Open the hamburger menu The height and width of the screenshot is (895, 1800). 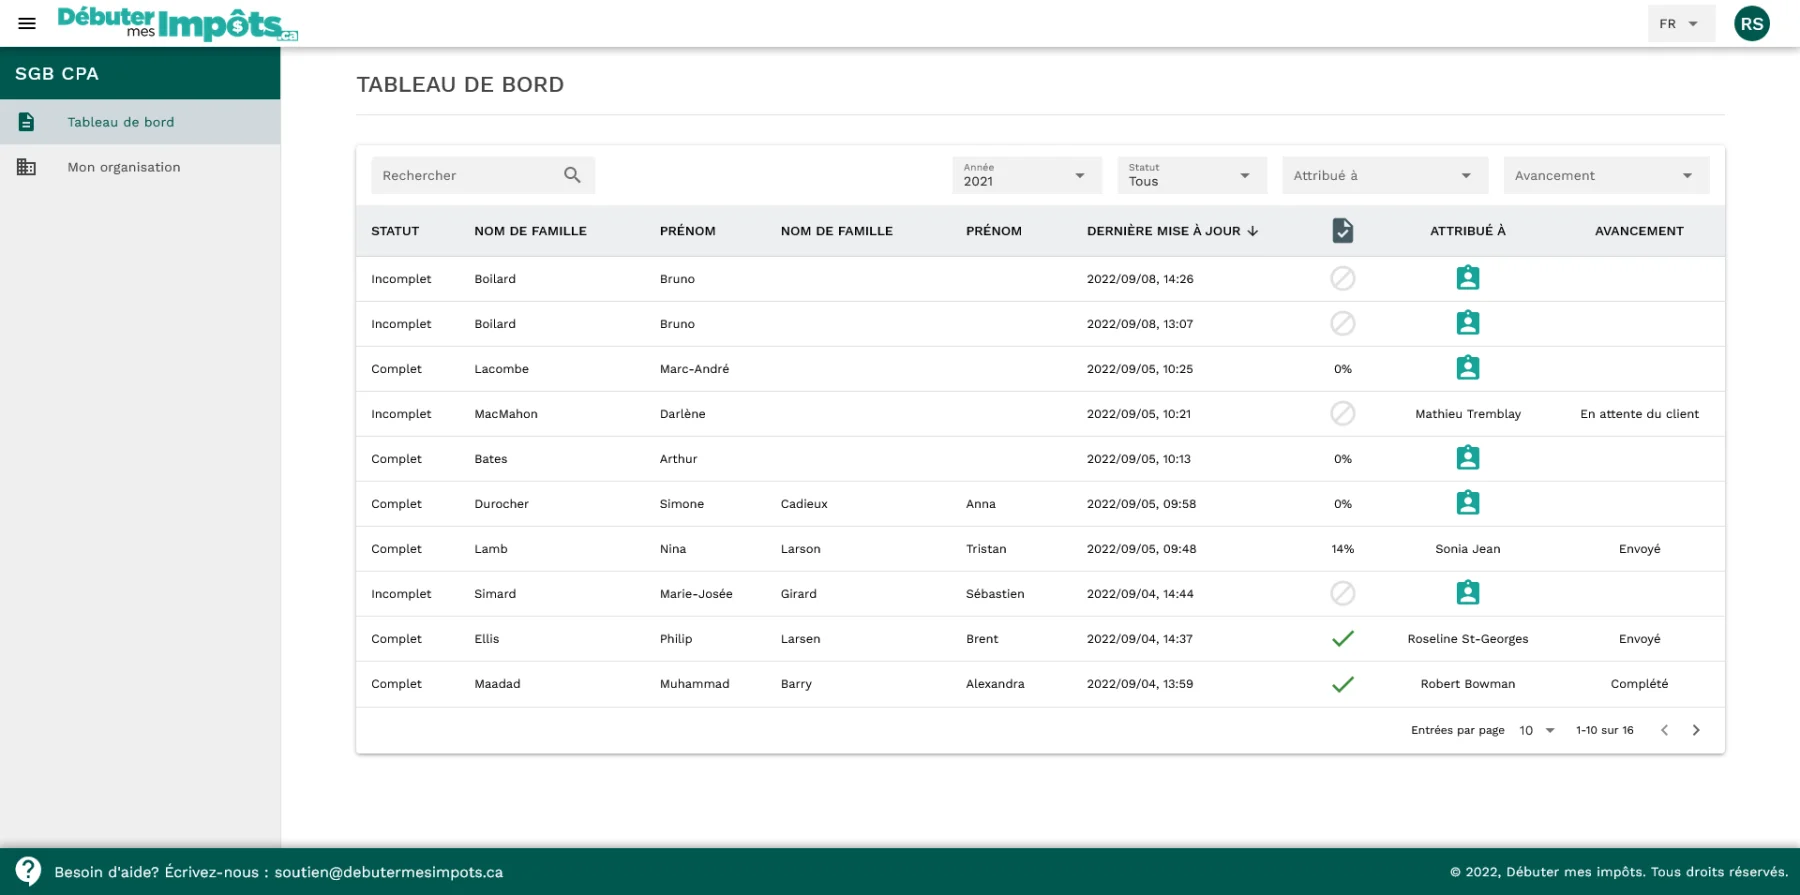click(x=27, y=23)
